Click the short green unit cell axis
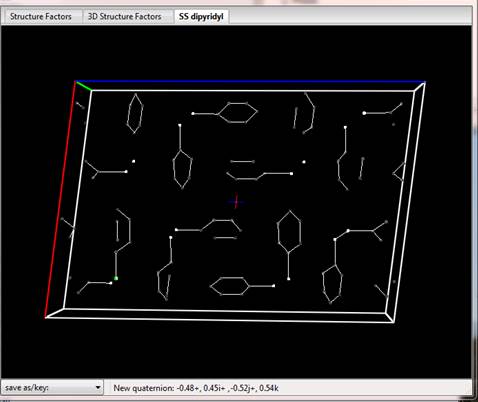478x402 pixels. [x=84, y=85]
